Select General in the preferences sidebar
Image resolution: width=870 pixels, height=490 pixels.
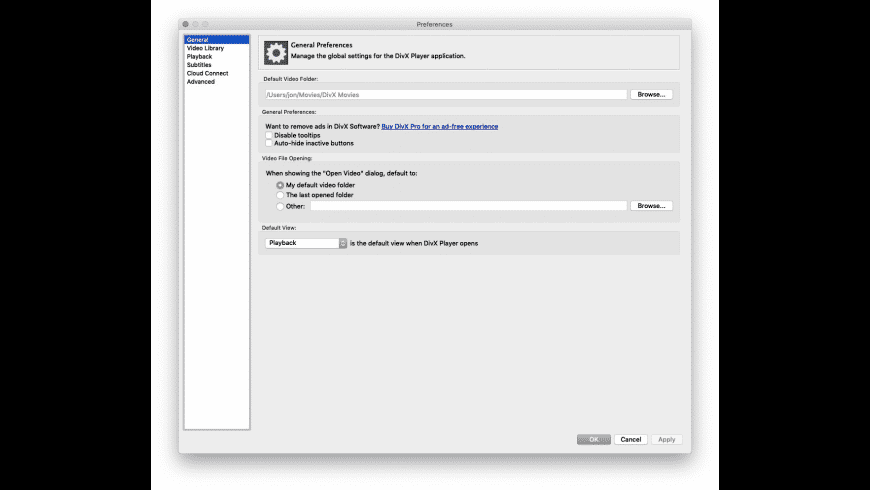[x=216, y=40]
